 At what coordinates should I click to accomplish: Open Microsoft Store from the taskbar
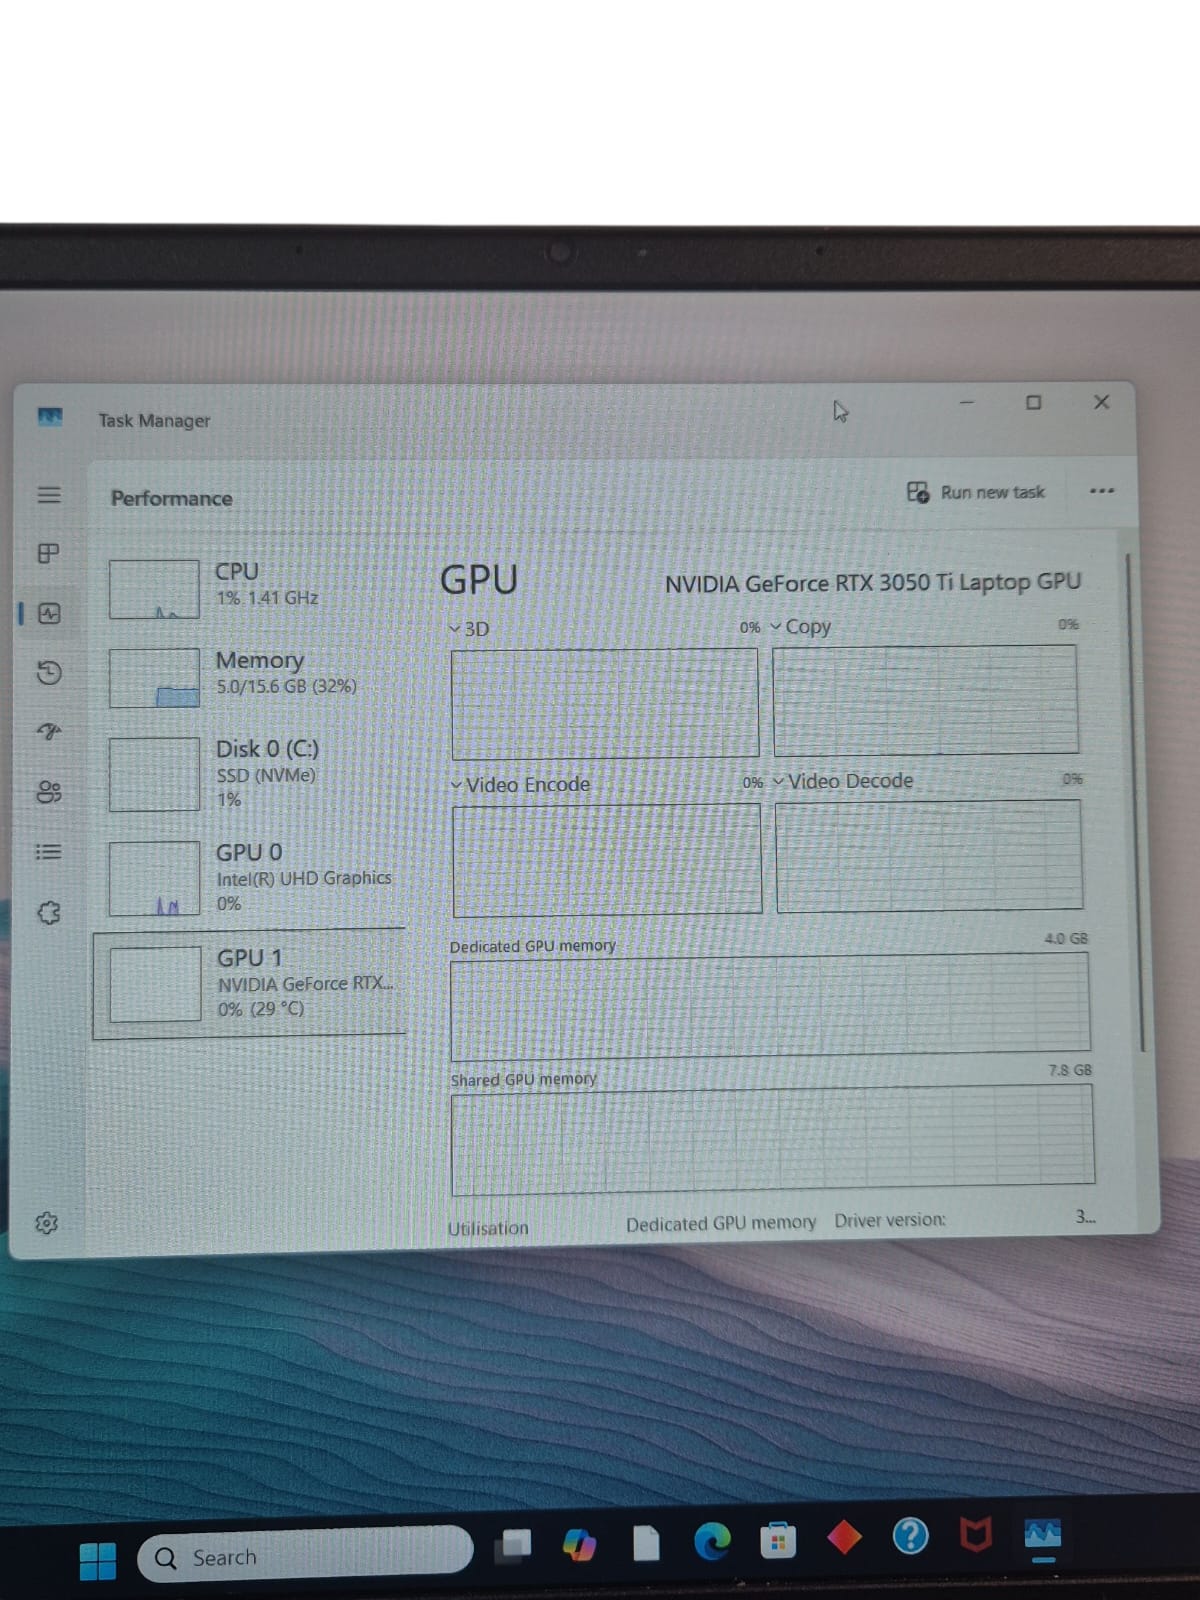pyautogui.click(x=778, y=1541)
